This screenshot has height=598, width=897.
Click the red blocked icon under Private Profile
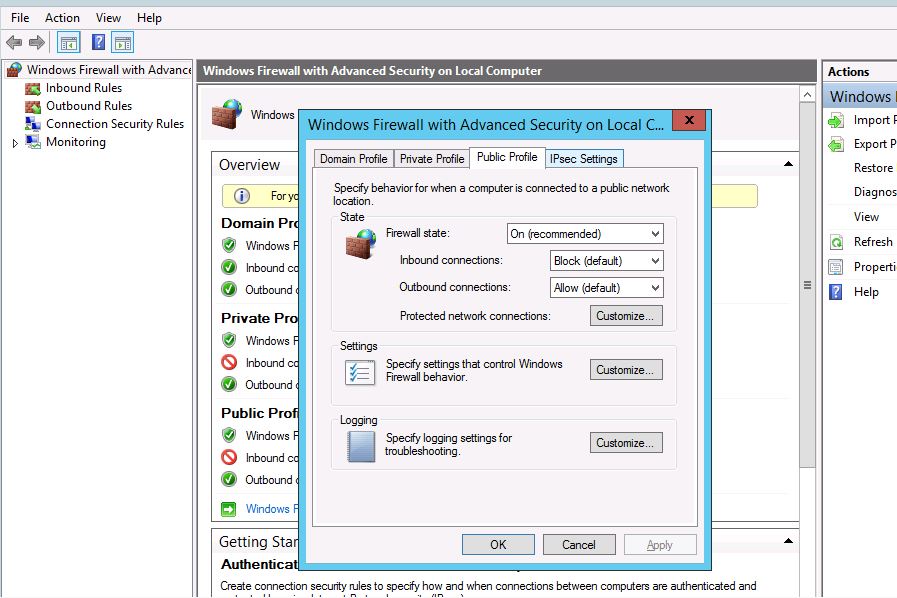229,362
